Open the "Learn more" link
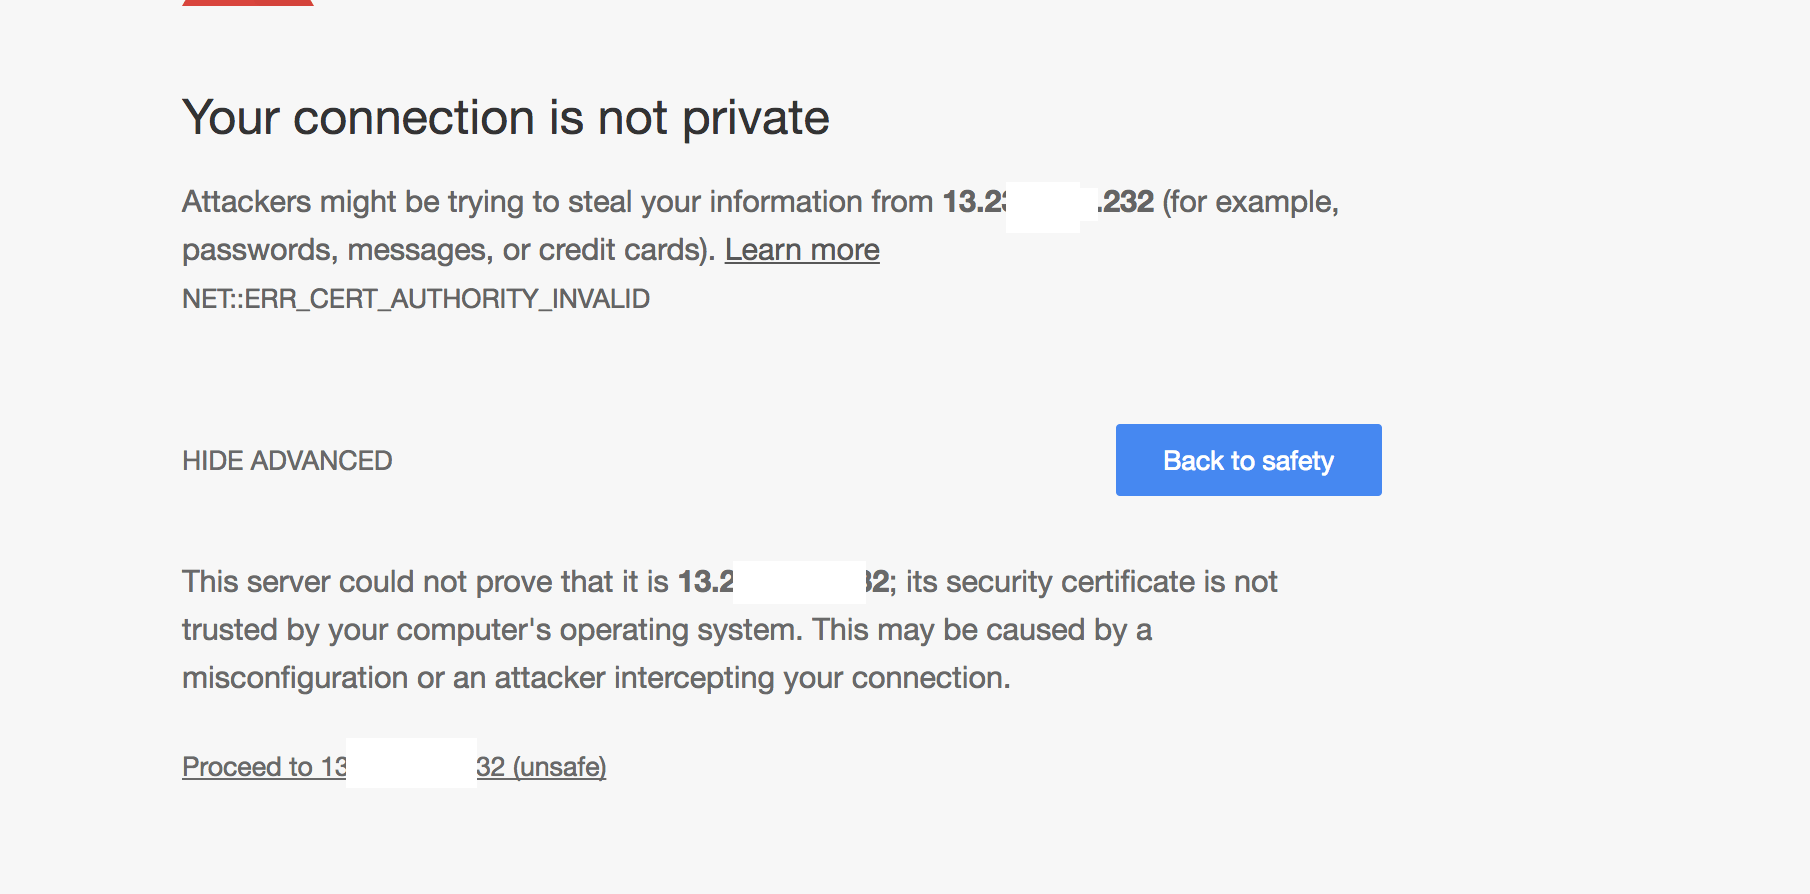This screenshot has width=1810, height=894. point(802,250)
